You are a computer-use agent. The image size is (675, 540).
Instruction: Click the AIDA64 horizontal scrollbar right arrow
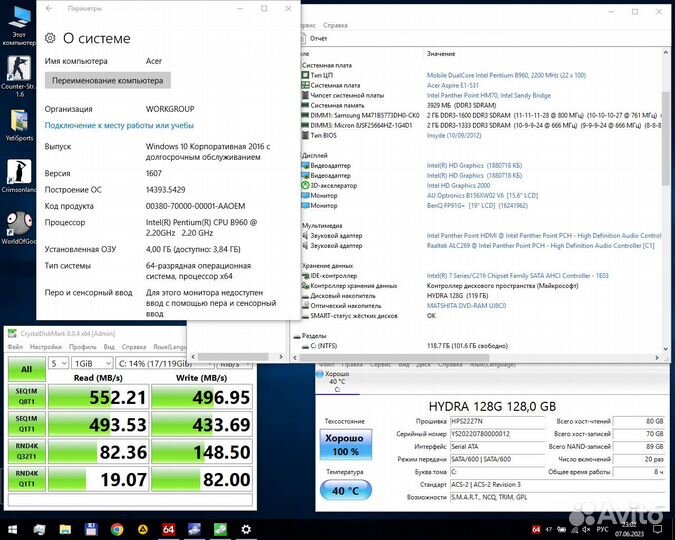657,357
